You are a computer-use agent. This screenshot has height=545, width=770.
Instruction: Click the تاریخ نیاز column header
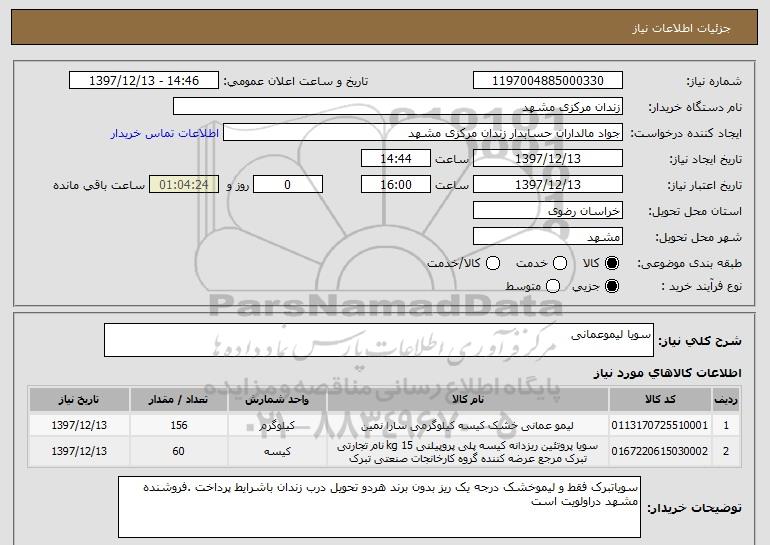tap(79, 400)
